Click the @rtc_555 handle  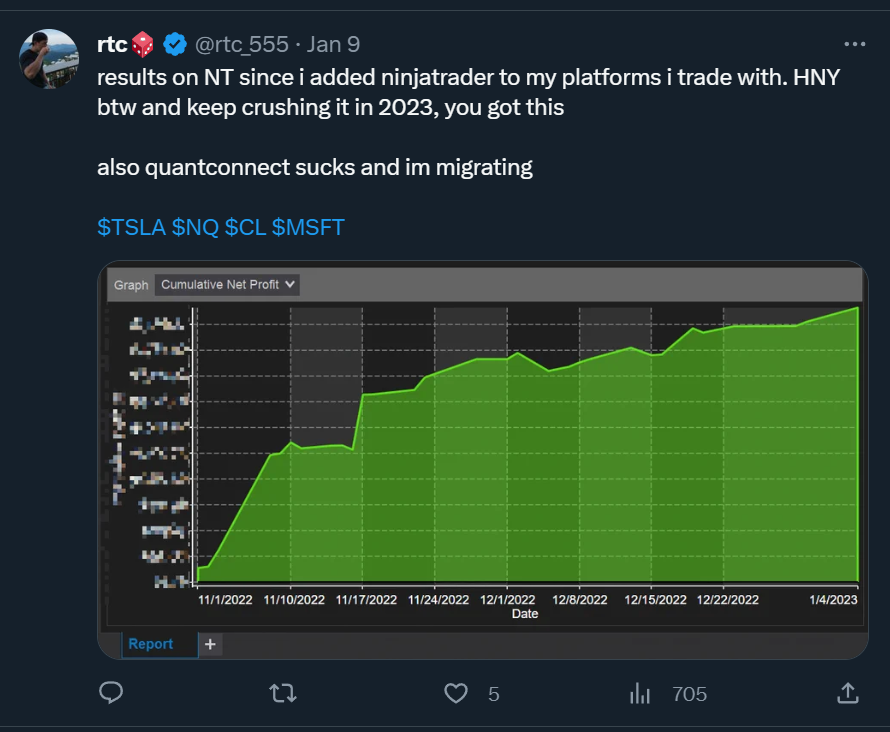(x=242, y=45)
